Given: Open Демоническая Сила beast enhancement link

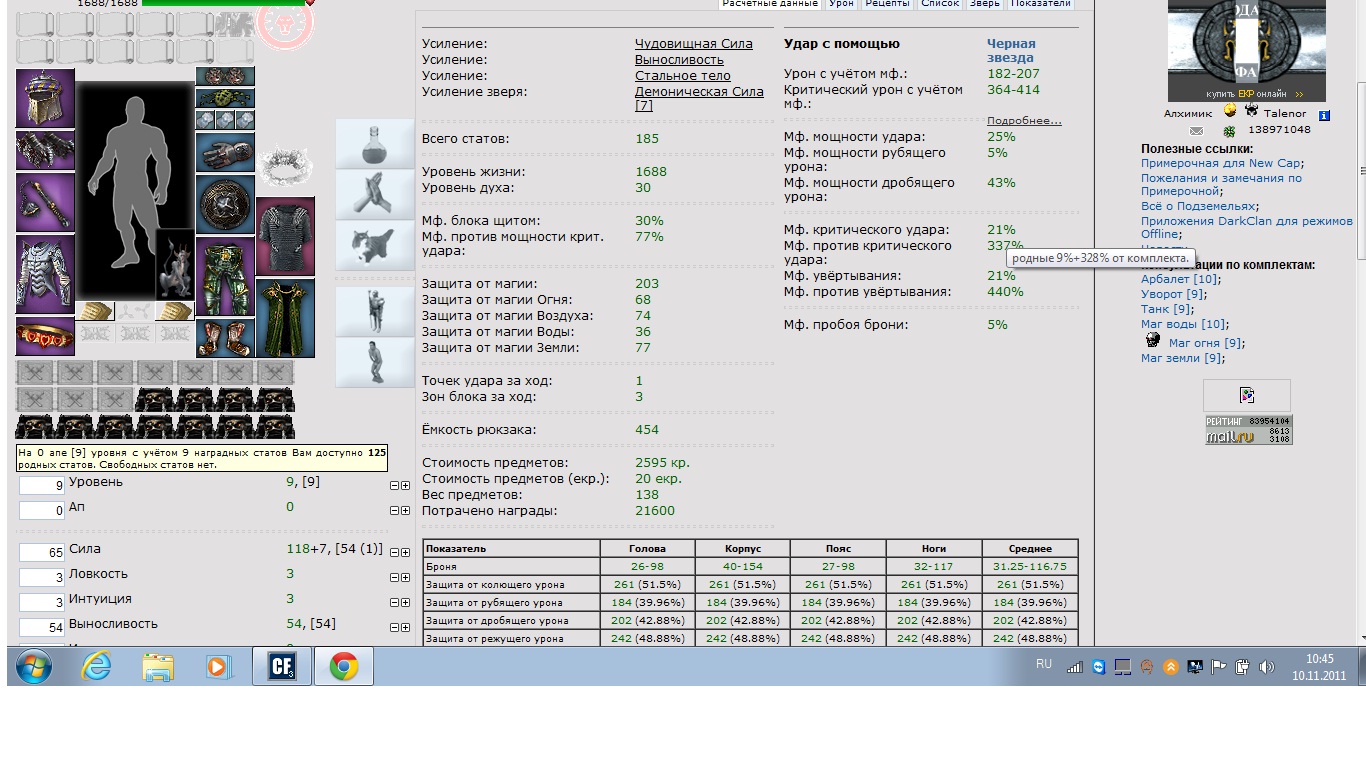Looking at the screenshot, I should tap(699, 98).
